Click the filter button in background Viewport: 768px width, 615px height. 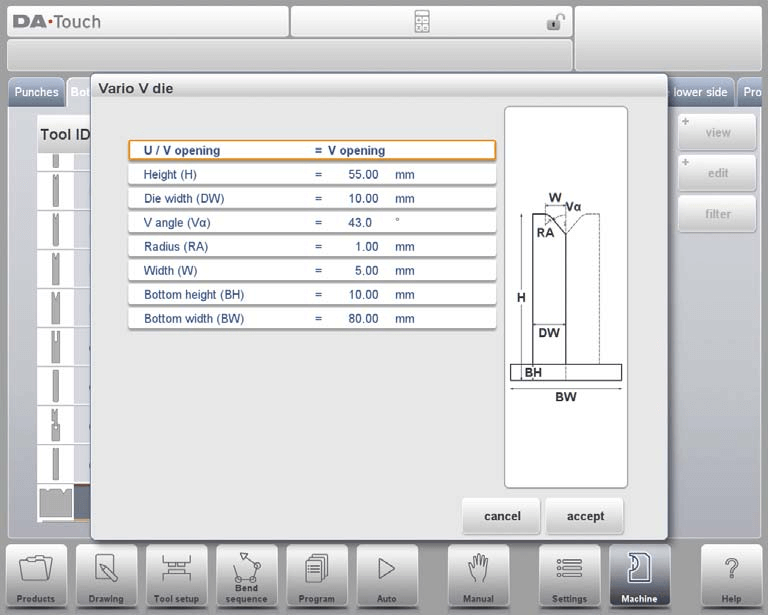[718, 214]
